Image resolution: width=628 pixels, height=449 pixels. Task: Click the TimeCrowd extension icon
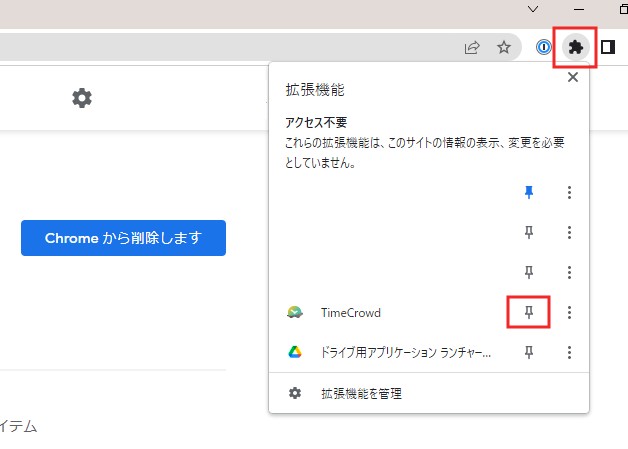(x=295, y=312)
